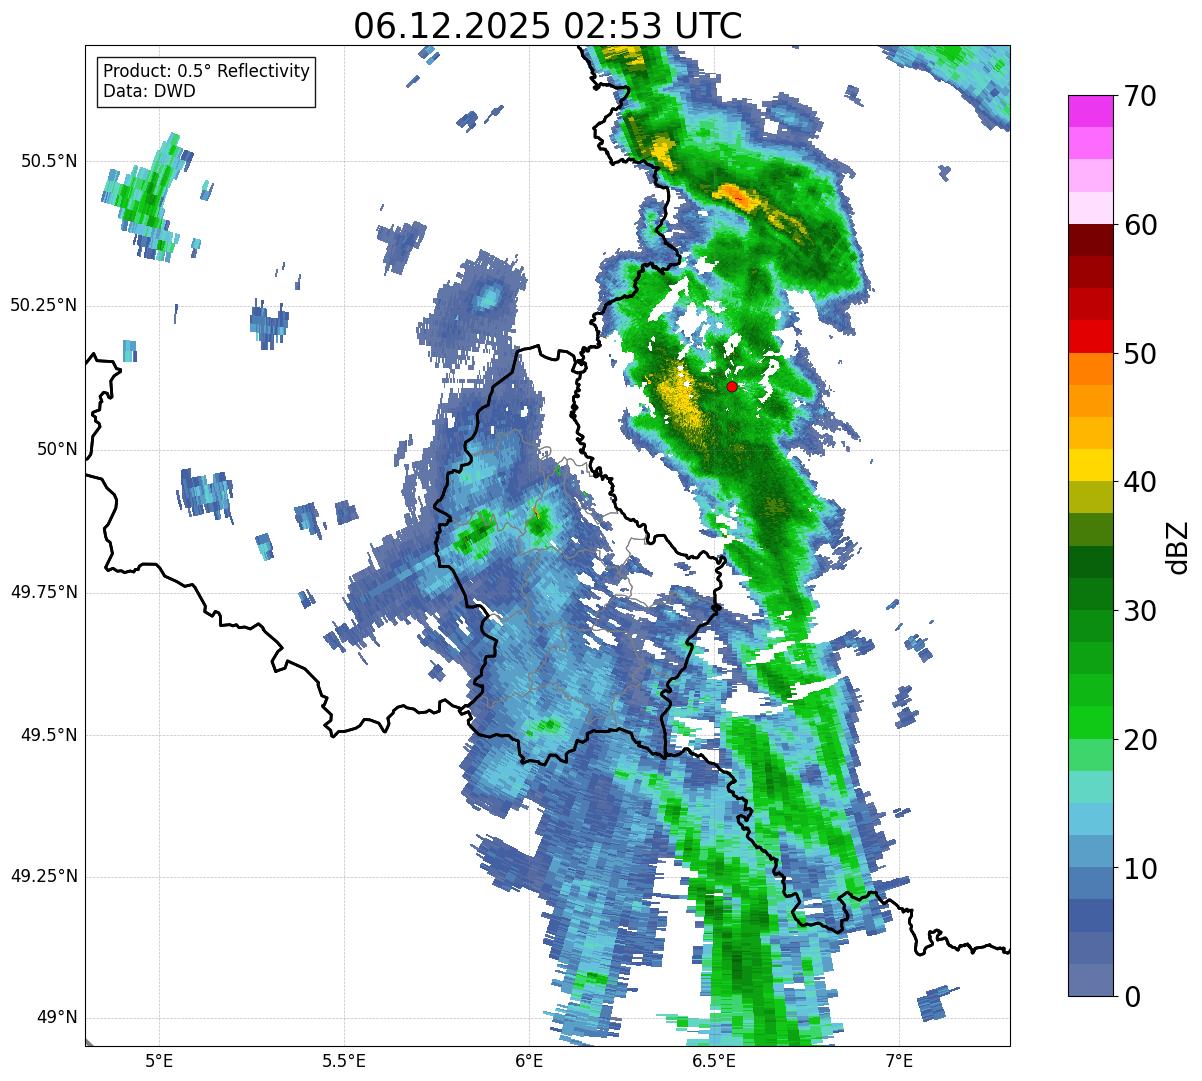Click the yellow colorbar swatch at 40
This screenshot has height=1081, width=1202.
[1089, 465]
